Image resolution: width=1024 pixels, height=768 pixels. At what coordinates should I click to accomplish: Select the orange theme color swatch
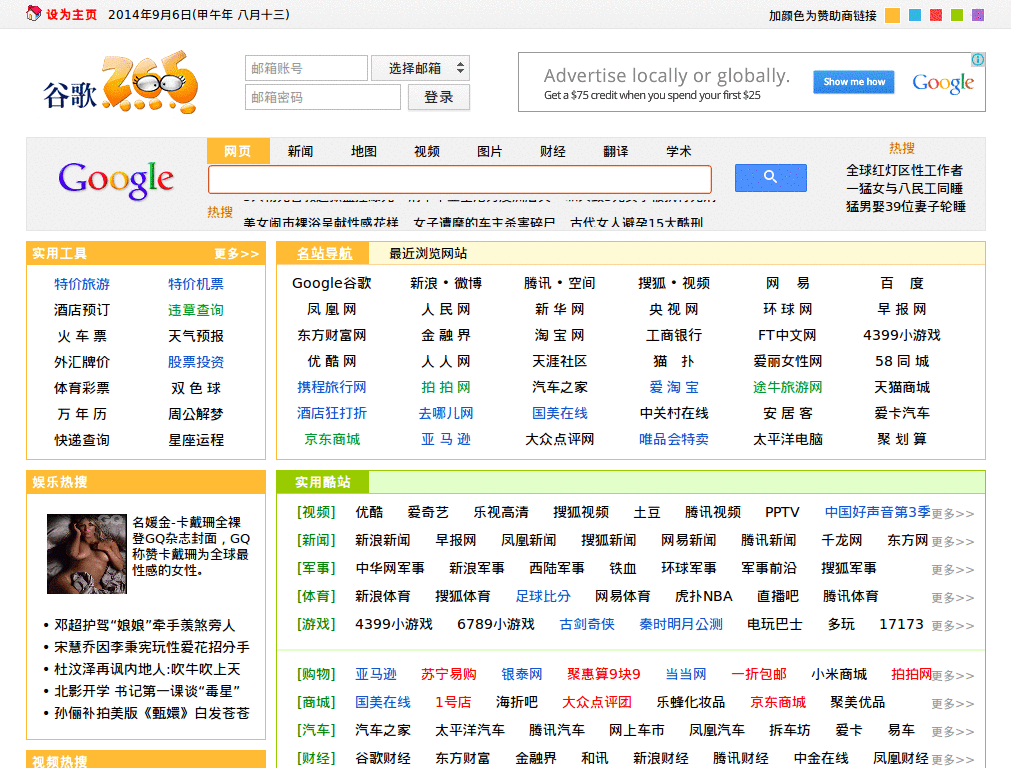(892, 15)
